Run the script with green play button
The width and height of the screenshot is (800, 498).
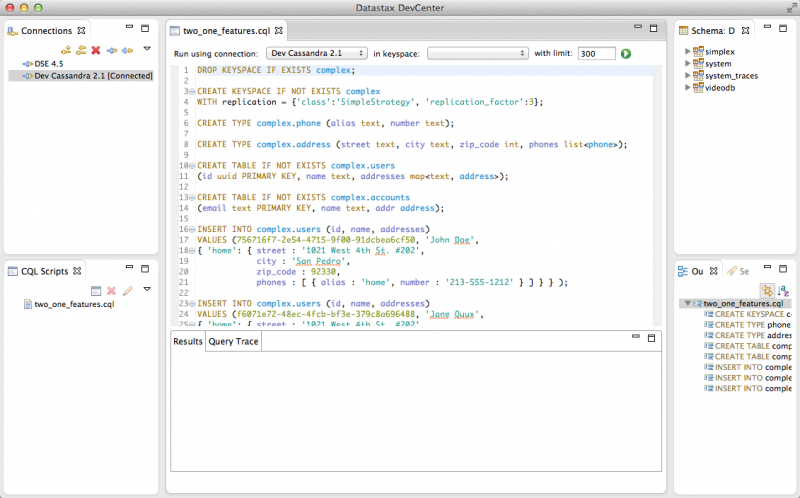coord(626,54)
